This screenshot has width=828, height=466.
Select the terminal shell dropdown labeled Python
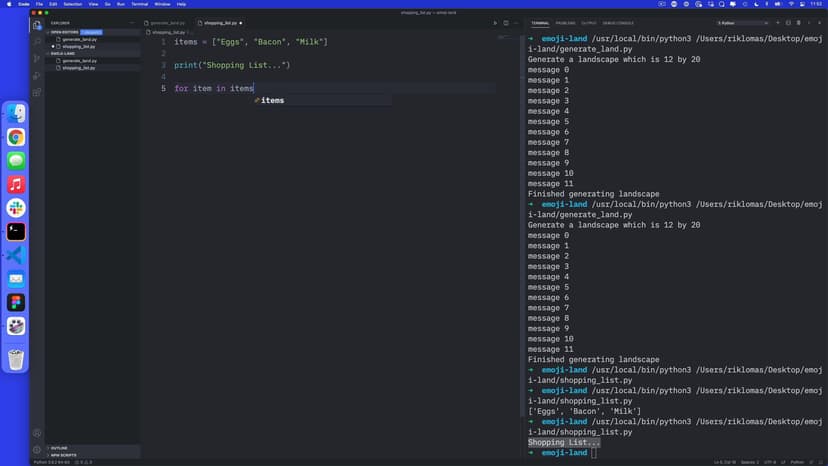coord(742,22)
